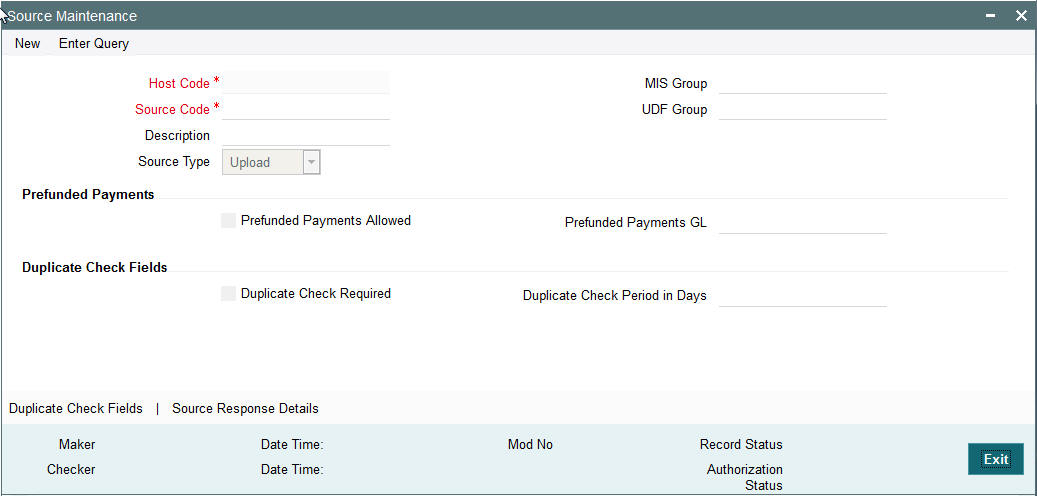1037x496 pixels.
Task: Enable Prefunded Payments Allowed checkbox
Action: (229, 221)
